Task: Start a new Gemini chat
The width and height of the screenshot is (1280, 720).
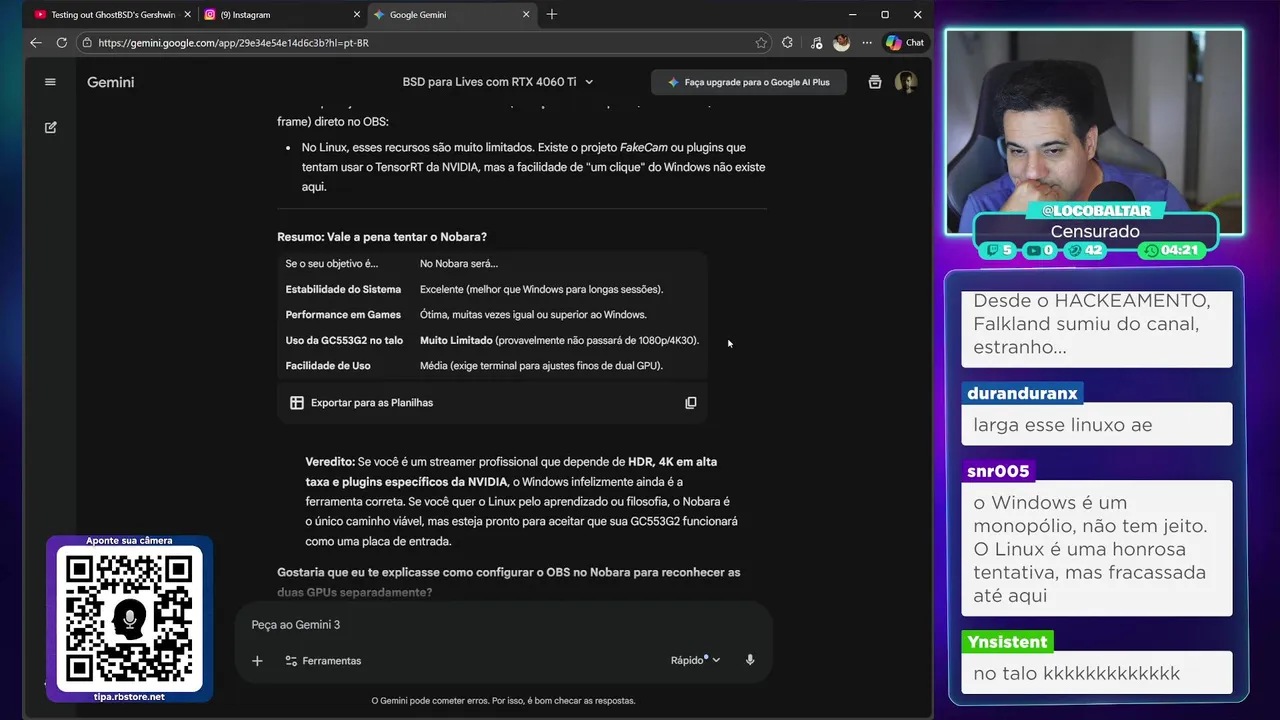Action: [50, 128]
